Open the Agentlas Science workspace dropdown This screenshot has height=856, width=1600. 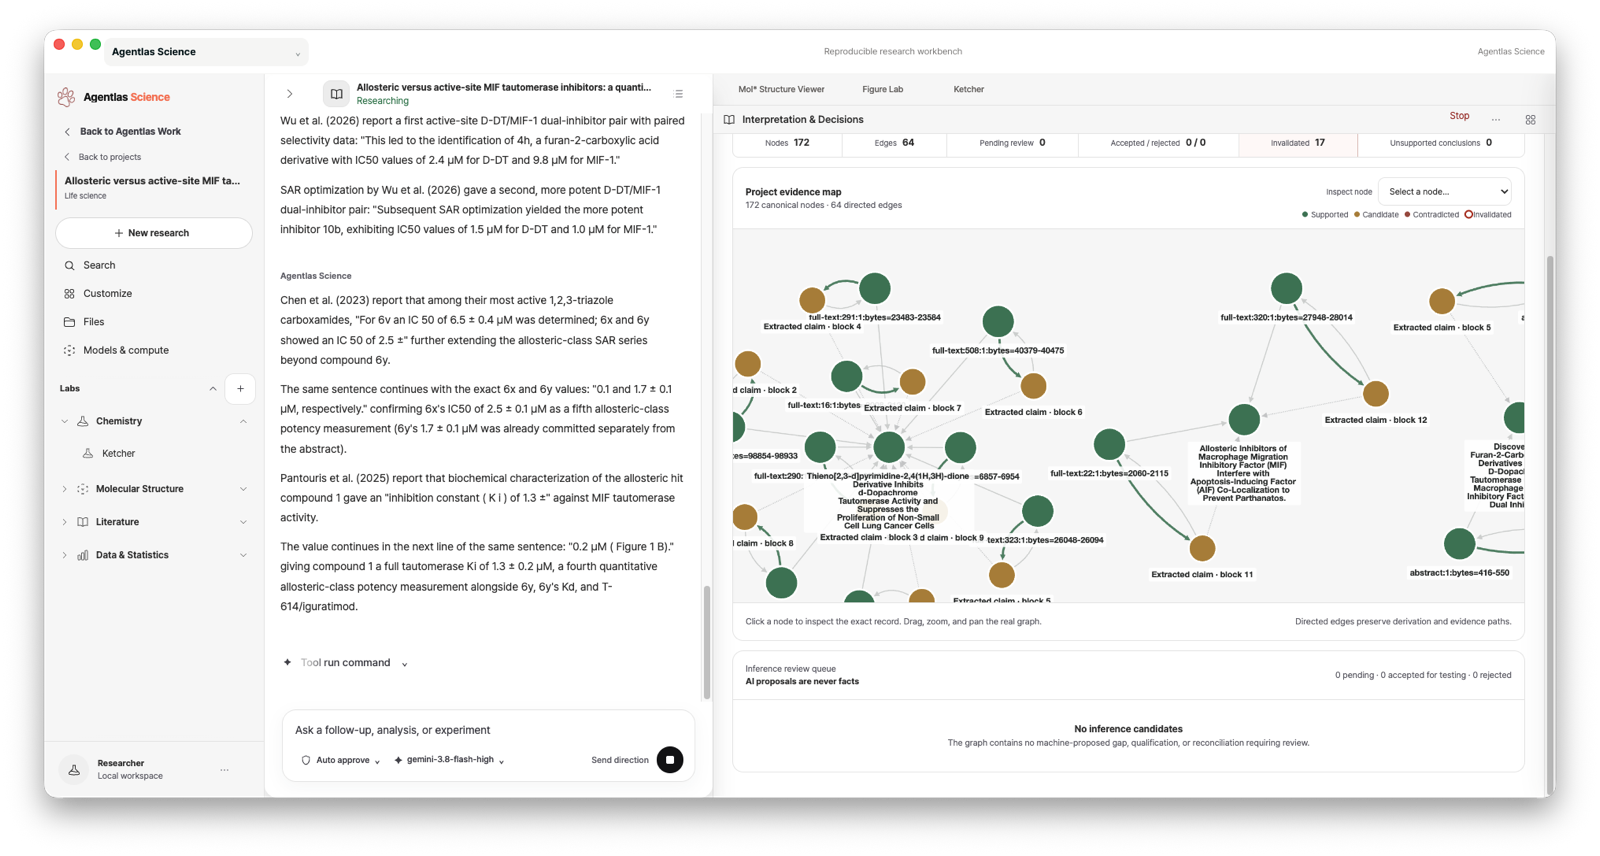click(206, 52)
